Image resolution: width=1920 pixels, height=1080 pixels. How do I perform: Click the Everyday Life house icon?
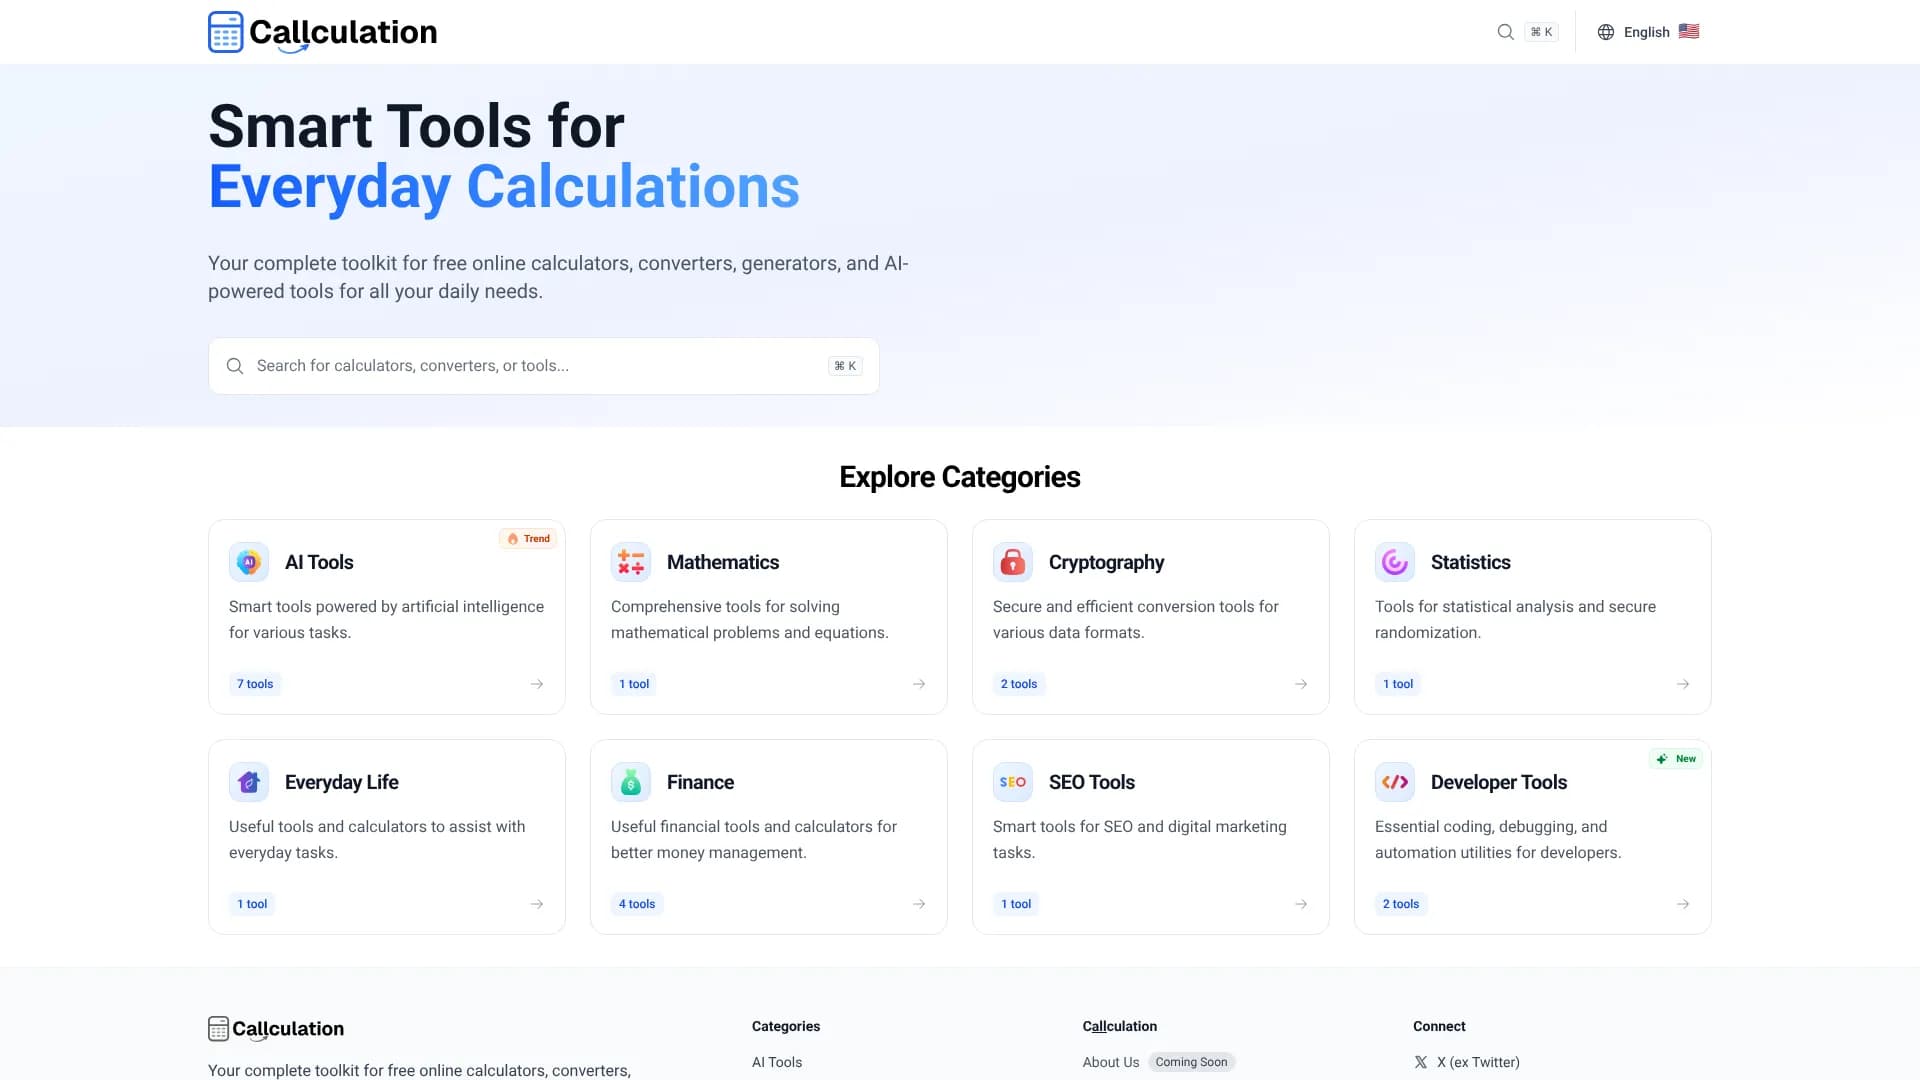click(x=249, y=782)
